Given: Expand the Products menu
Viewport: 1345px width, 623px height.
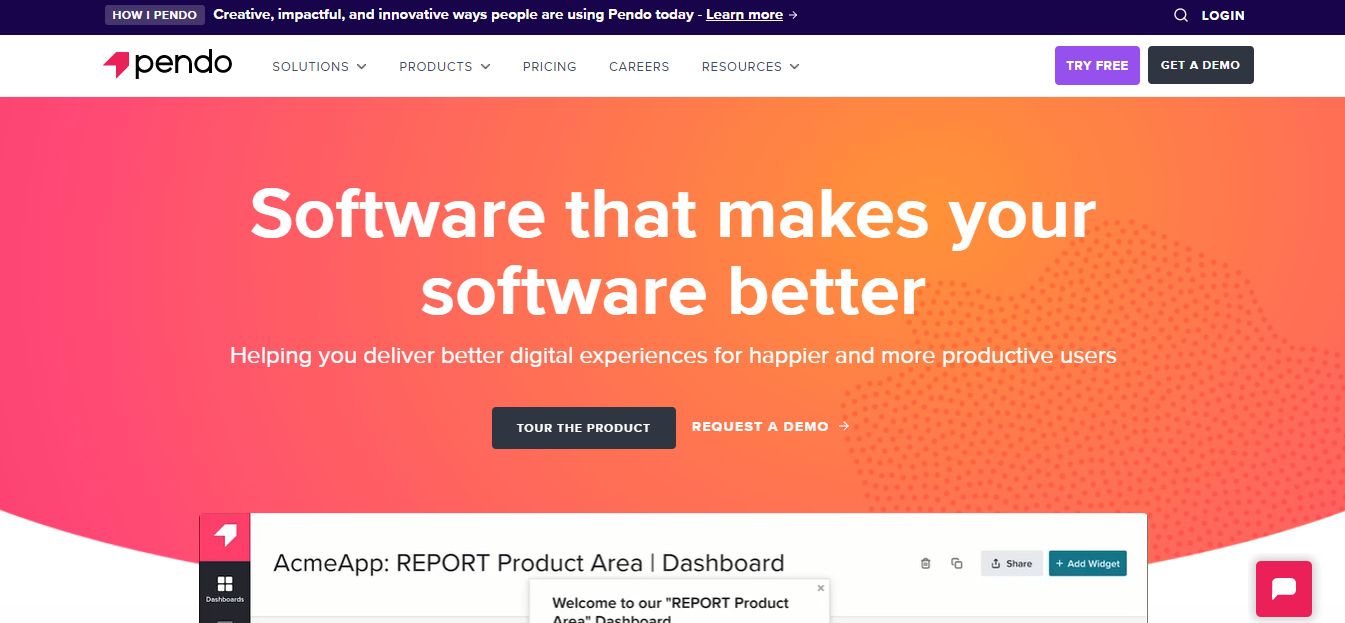Looking at the screenshot, I should (445, 66).
